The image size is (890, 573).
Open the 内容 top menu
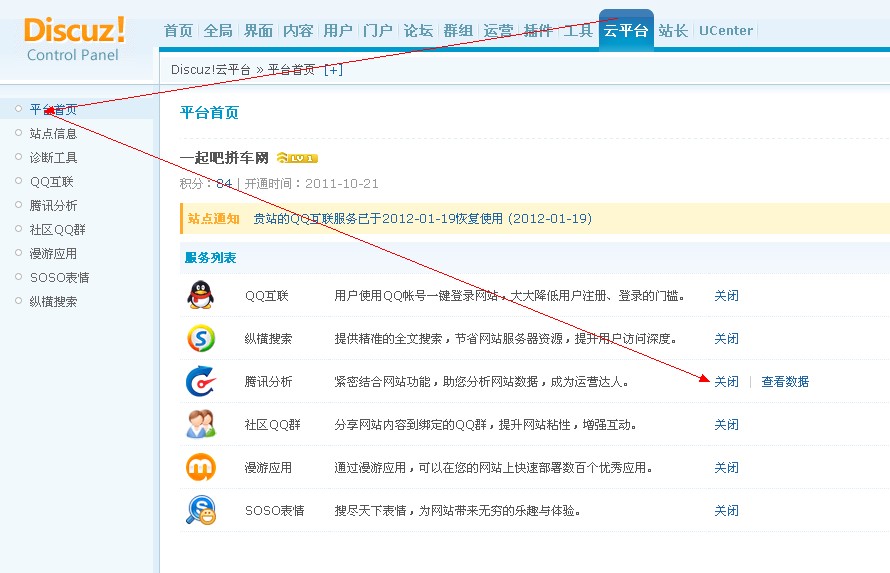click(298, 31)
